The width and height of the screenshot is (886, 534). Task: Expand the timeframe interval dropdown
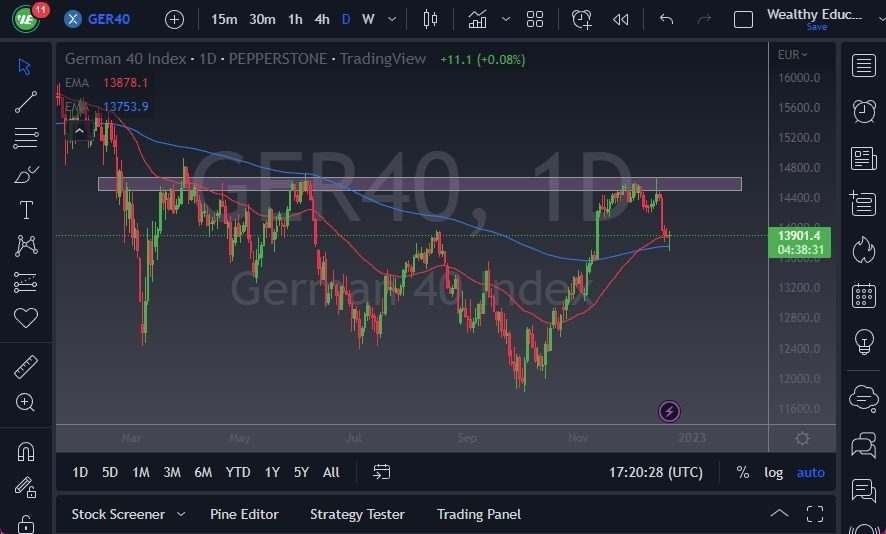392,20
